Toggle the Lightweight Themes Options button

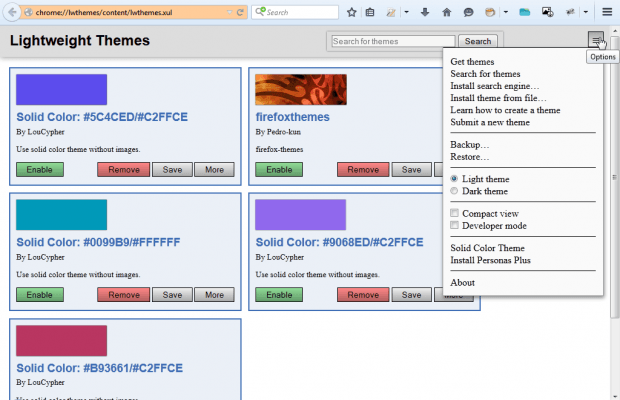pyautogui.click(x=596, y=39)
